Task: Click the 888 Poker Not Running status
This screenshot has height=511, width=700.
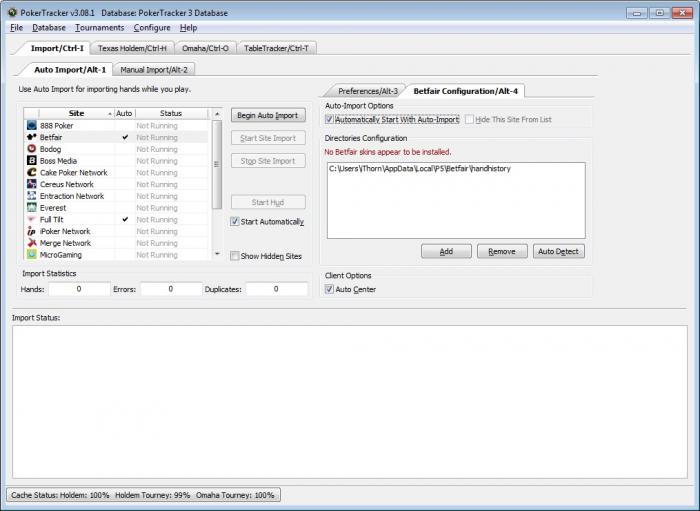Action: click(157, 125)
